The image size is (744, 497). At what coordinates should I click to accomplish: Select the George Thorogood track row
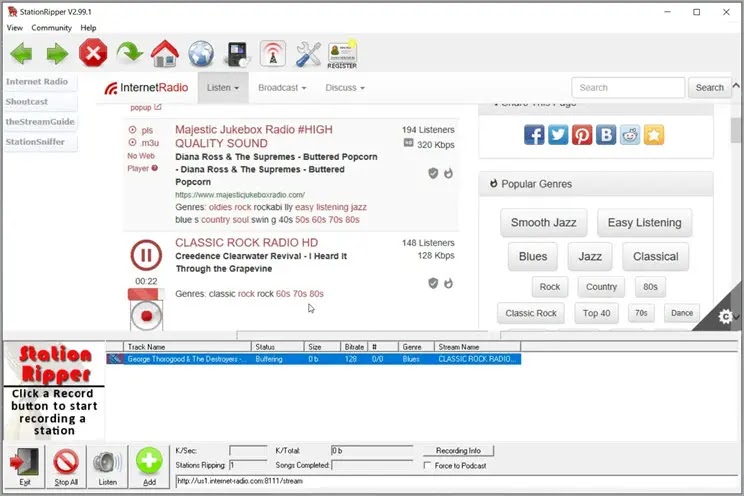point(314,359)
